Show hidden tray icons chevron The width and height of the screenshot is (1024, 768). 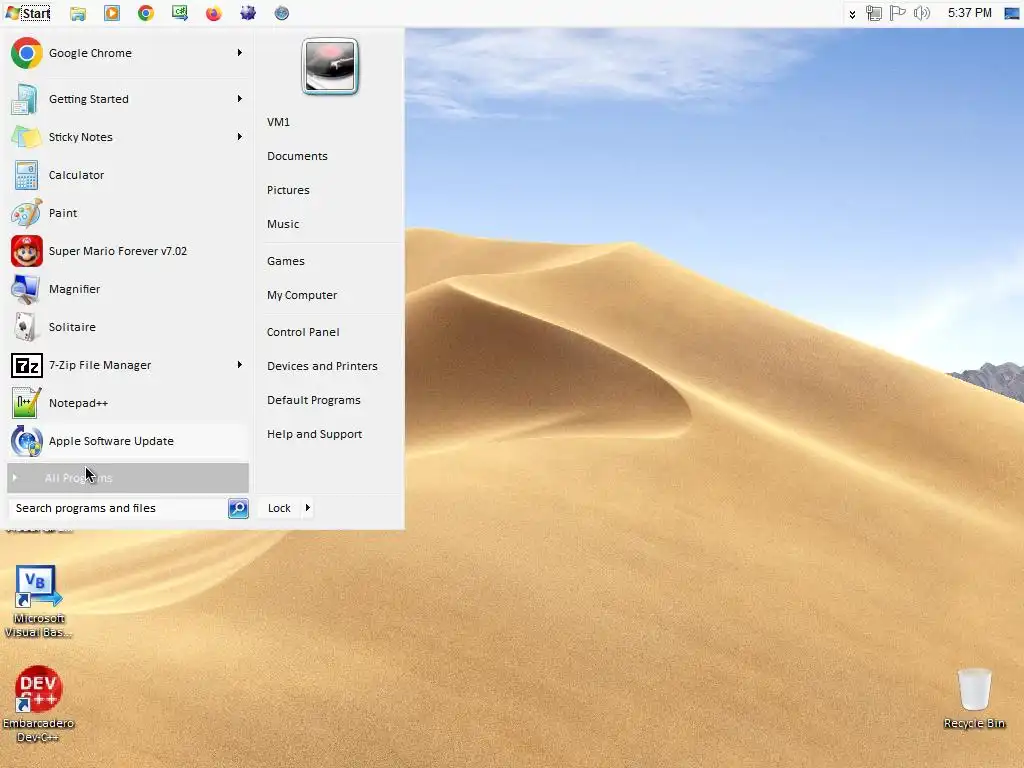tap(852, 14)
